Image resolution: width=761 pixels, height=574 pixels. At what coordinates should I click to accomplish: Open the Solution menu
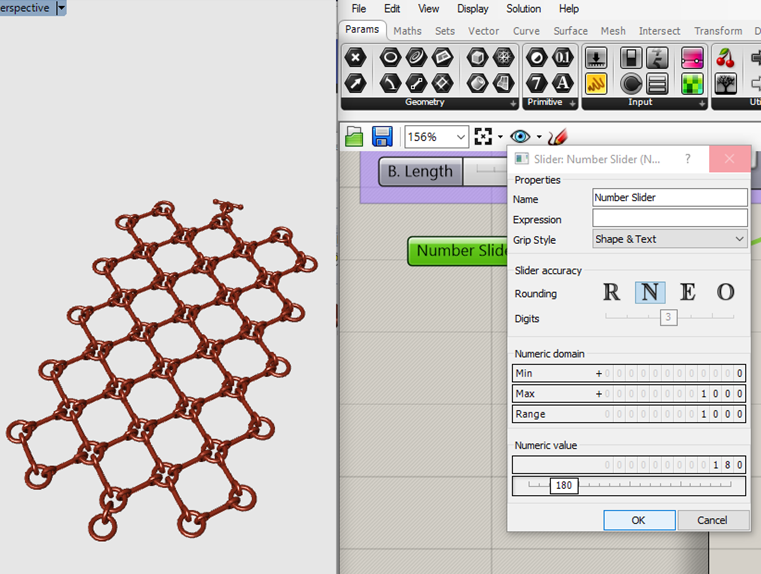click(523, 9)
